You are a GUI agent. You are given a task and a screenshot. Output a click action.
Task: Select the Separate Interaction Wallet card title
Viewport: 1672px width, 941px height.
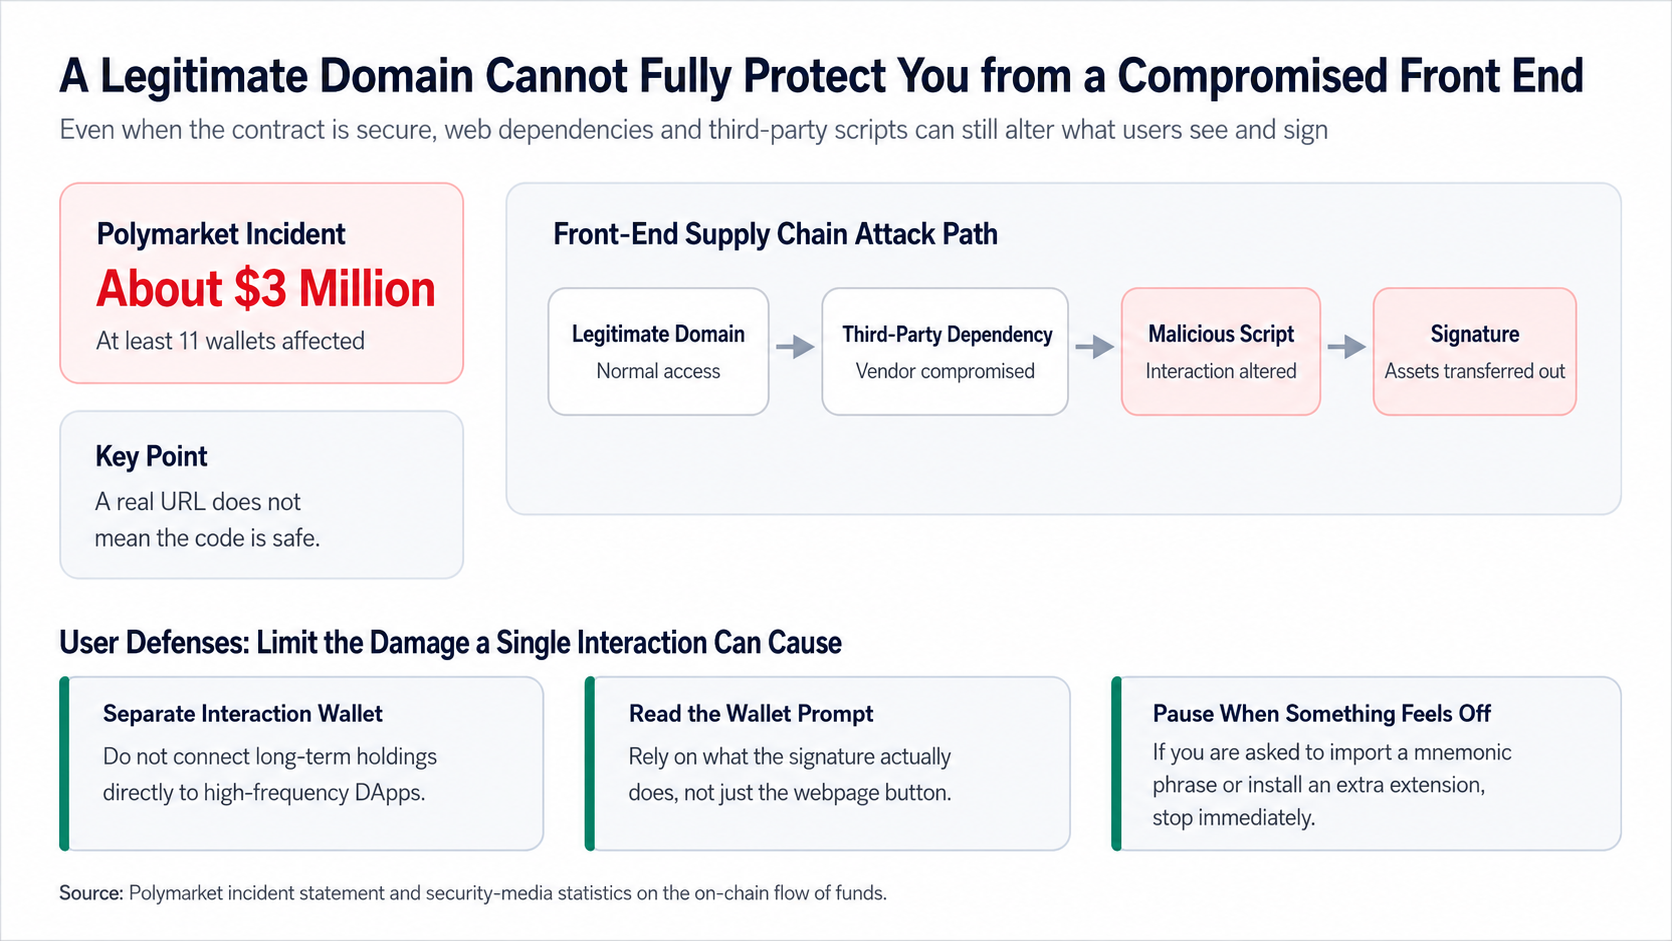(243, 713)
